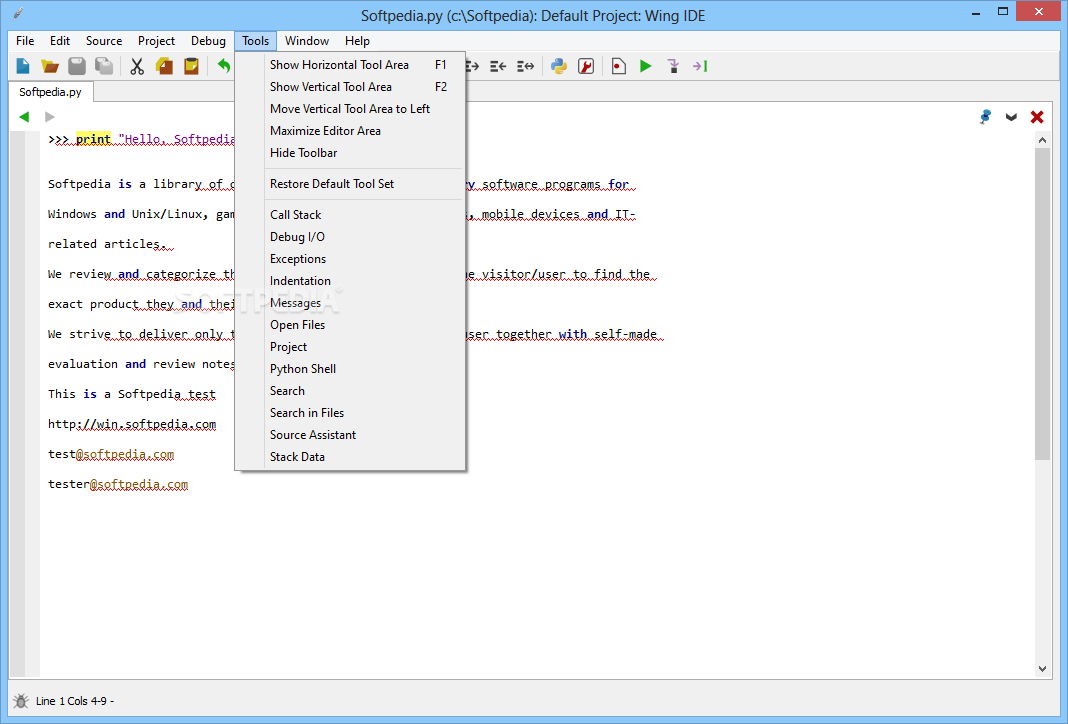Open Source Assistant tool
The image size is (1068, 724).
(350, 435)
